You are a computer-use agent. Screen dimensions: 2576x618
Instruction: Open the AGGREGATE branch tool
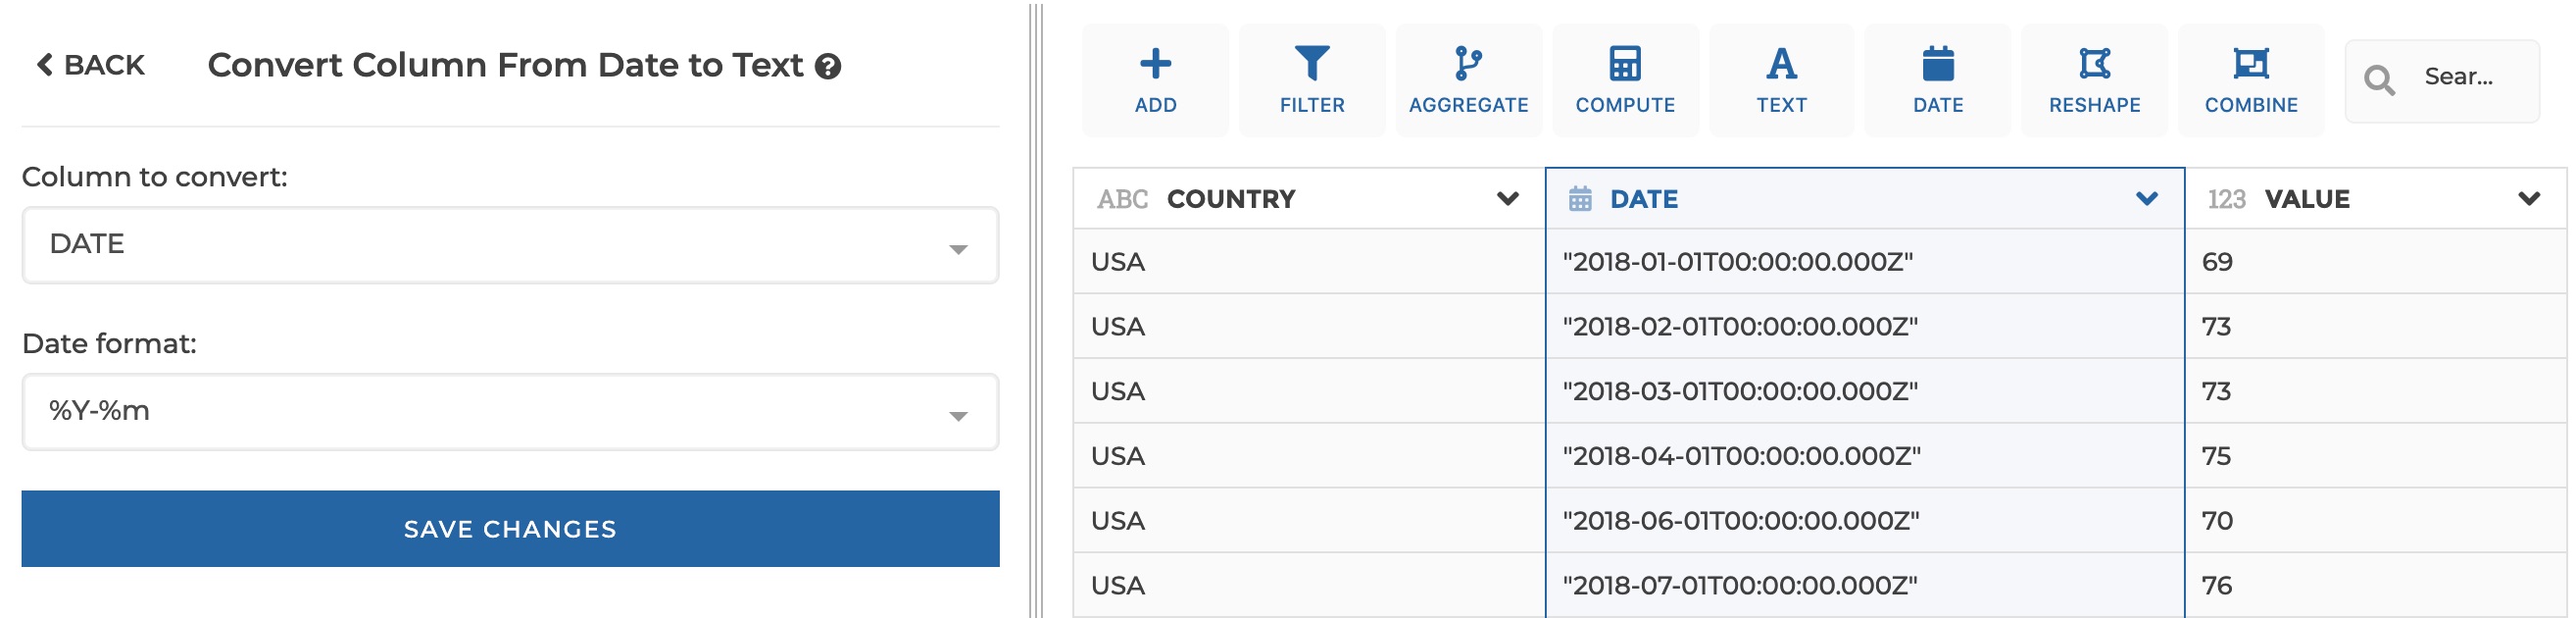(1468, 80)
